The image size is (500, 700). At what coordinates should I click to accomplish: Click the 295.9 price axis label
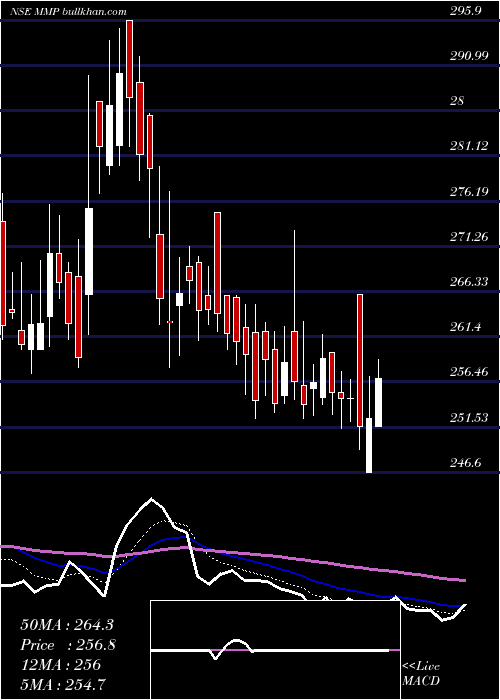point(465,11)
